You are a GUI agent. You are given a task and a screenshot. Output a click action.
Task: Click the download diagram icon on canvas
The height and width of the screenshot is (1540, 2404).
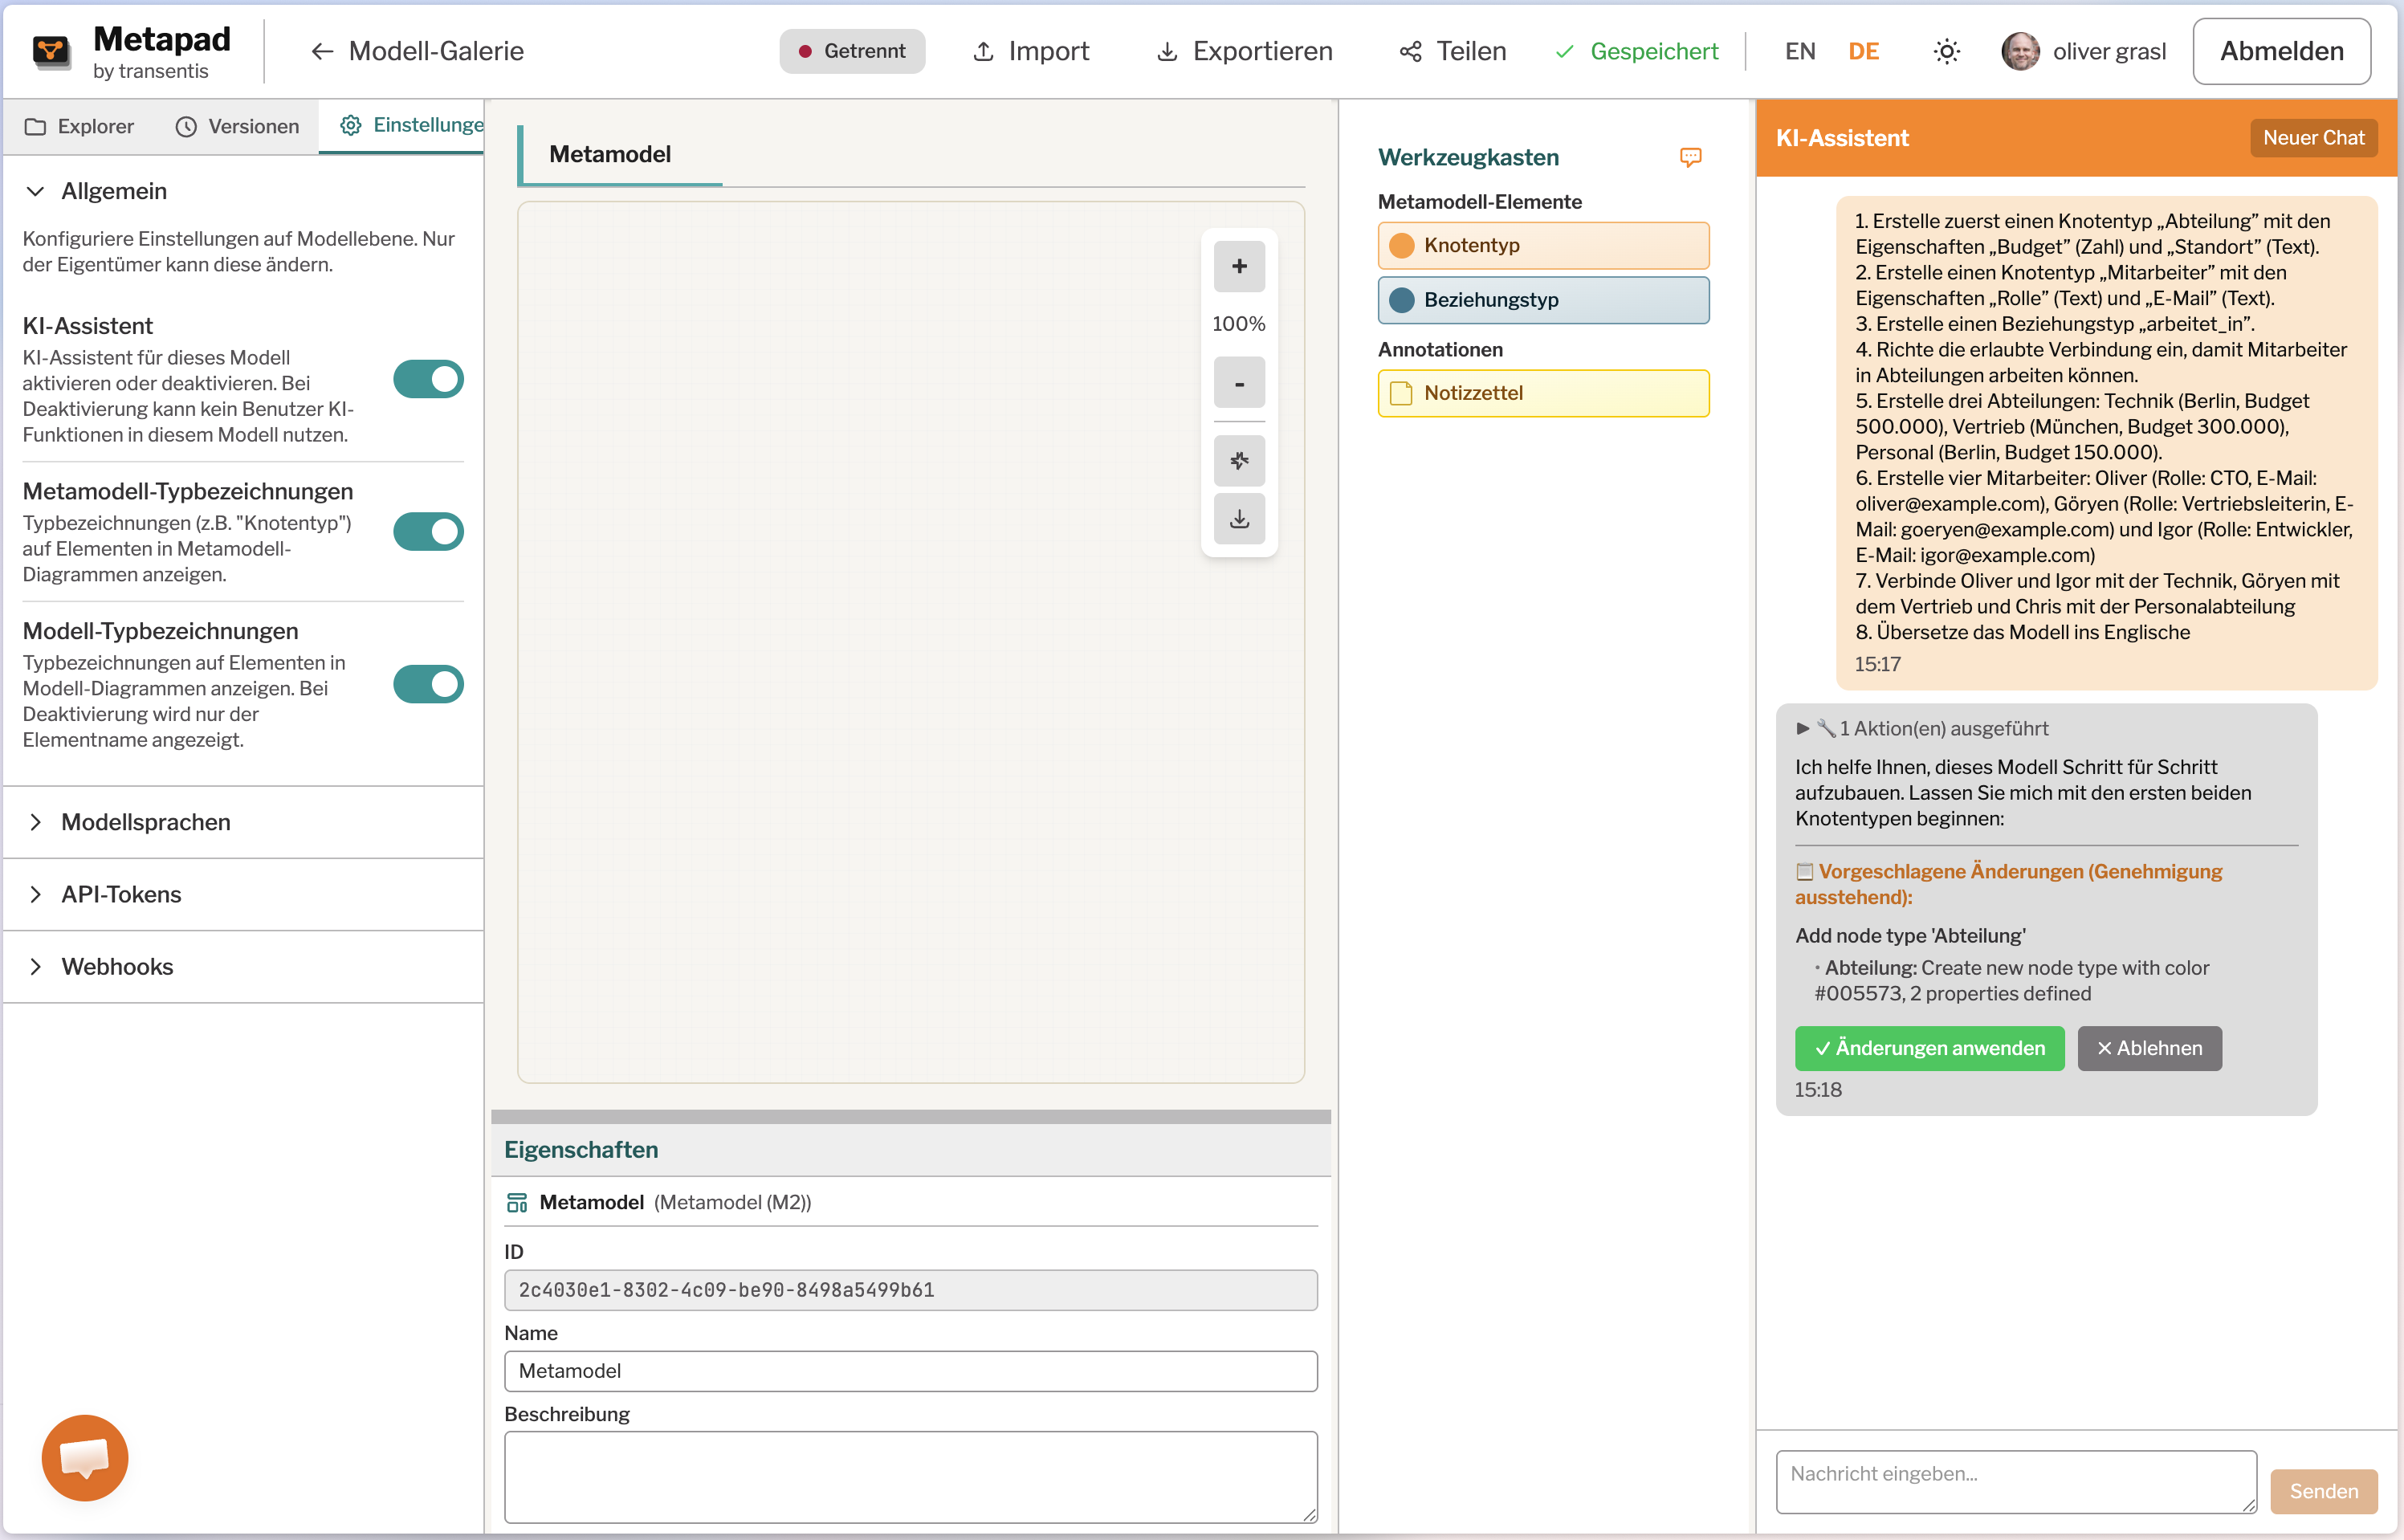1238,518
